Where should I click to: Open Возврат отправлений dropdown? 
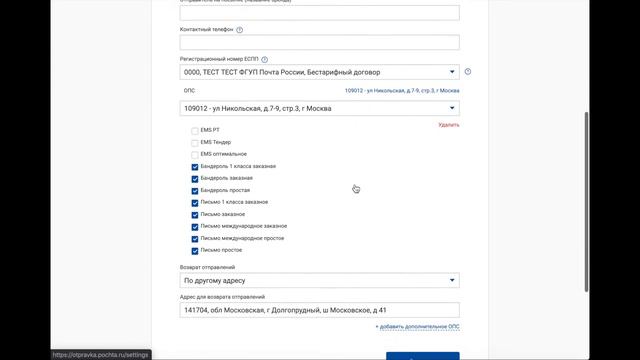pos(320,280)
